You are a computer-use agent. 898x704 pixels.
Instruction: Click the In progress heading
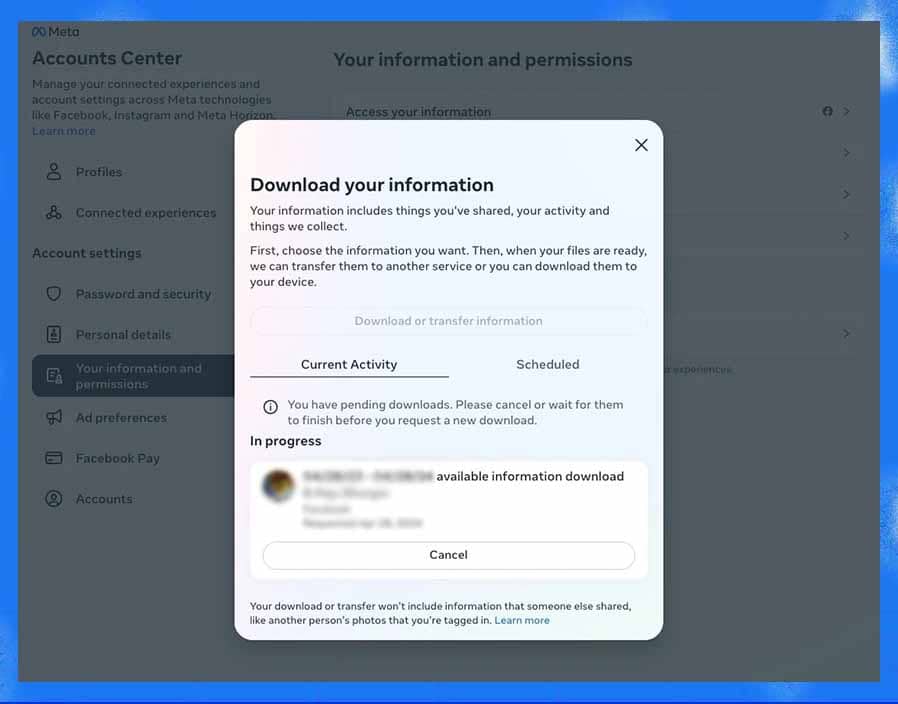tap(285, 441)
